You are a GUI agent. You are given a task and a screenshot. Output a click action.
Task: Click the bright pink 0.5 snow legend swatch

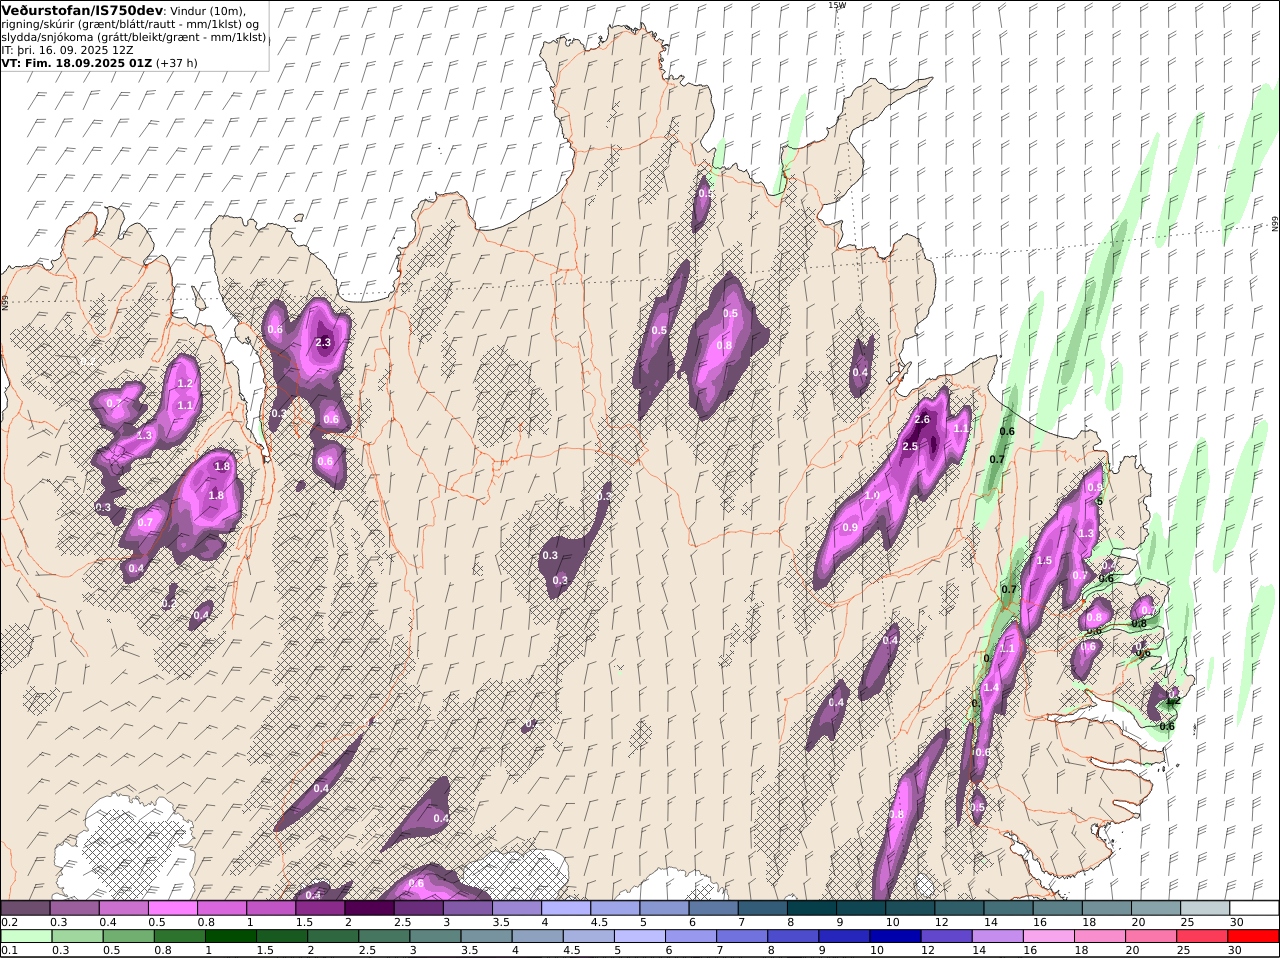click(x=172, y=908)
